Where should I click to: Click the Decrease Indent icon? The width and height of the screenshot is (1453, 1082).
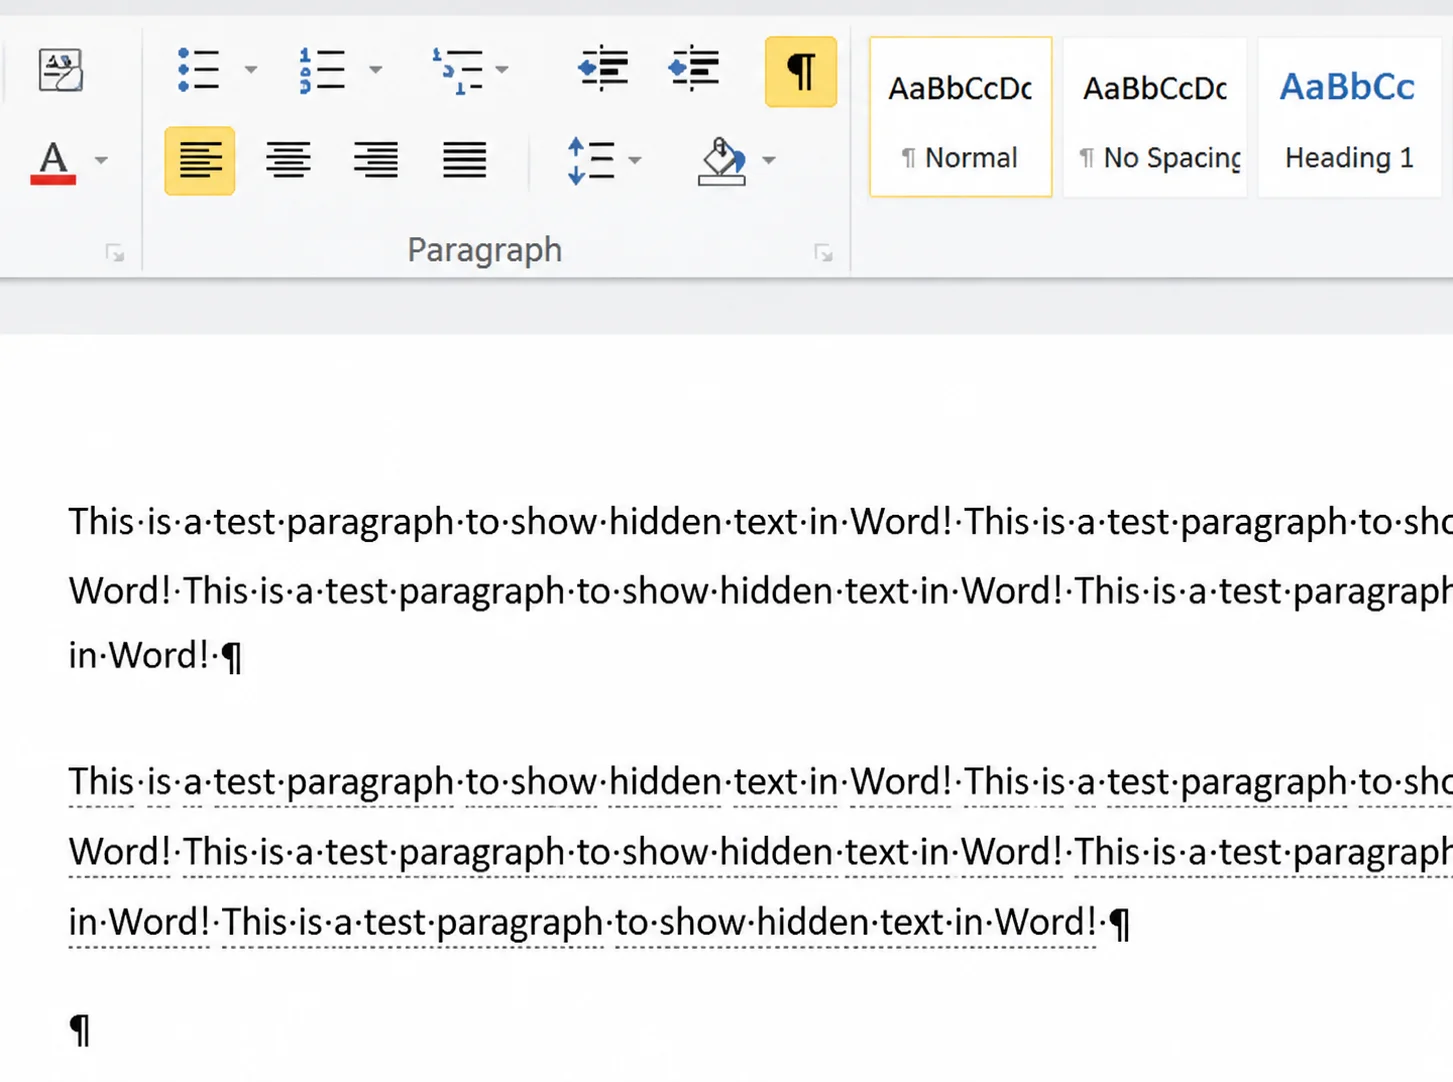[x=603, y=69]
